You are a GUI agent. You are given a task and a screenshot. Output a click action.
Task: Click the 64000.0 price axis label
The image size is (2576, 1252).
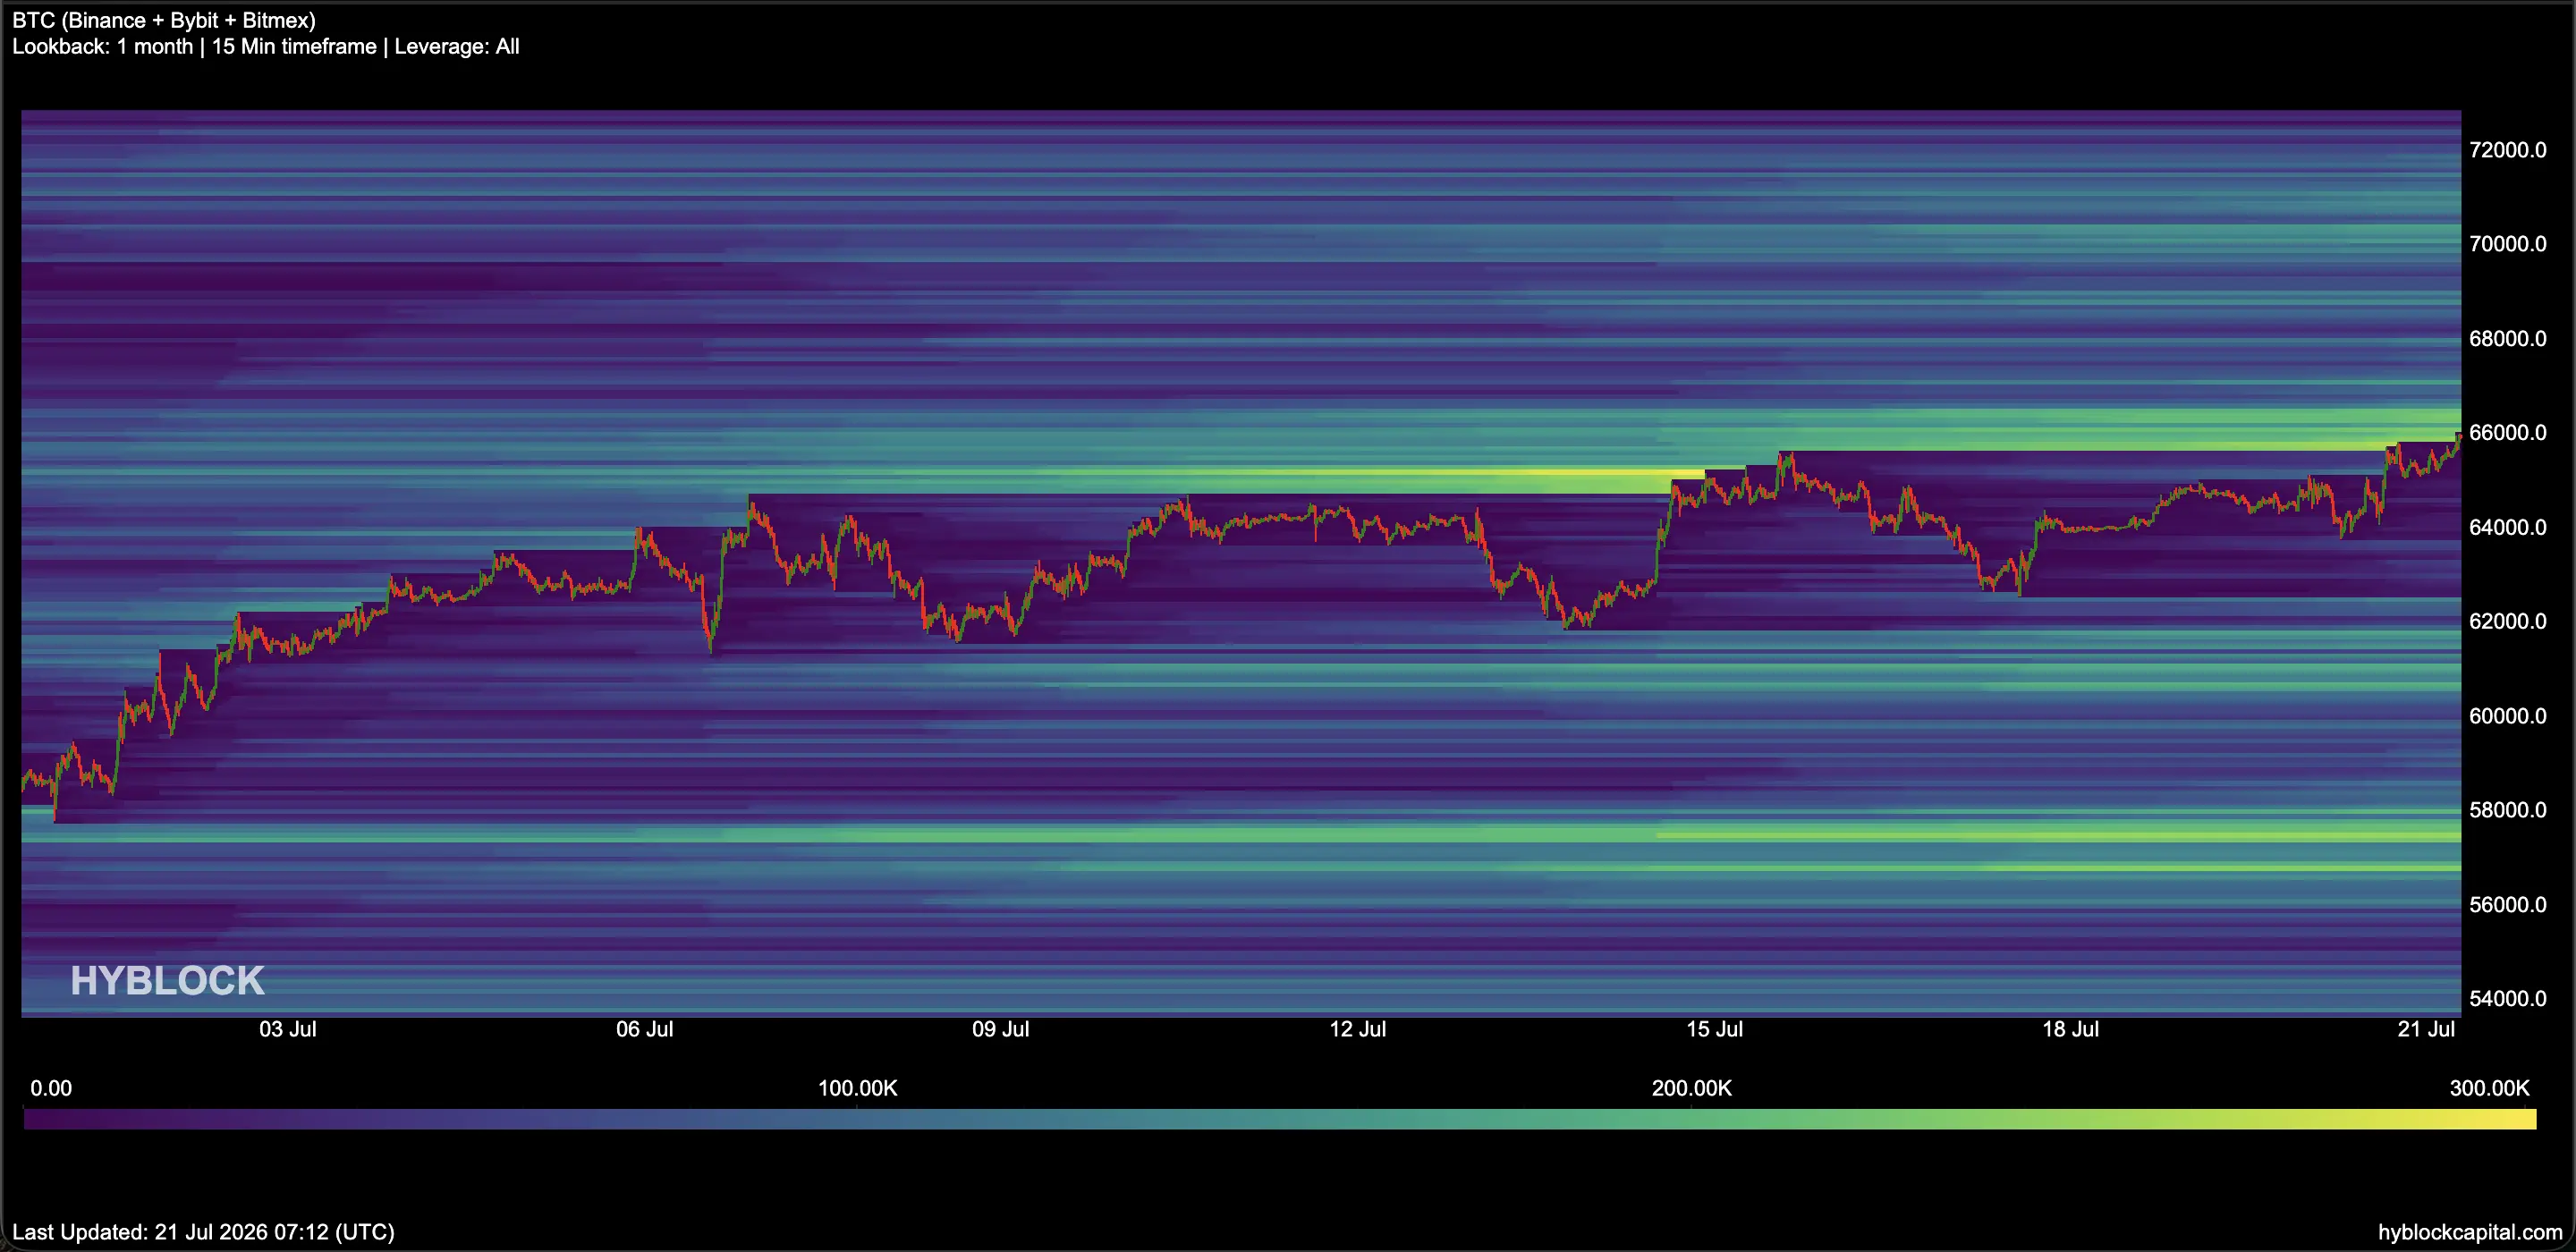[2508, 527]
